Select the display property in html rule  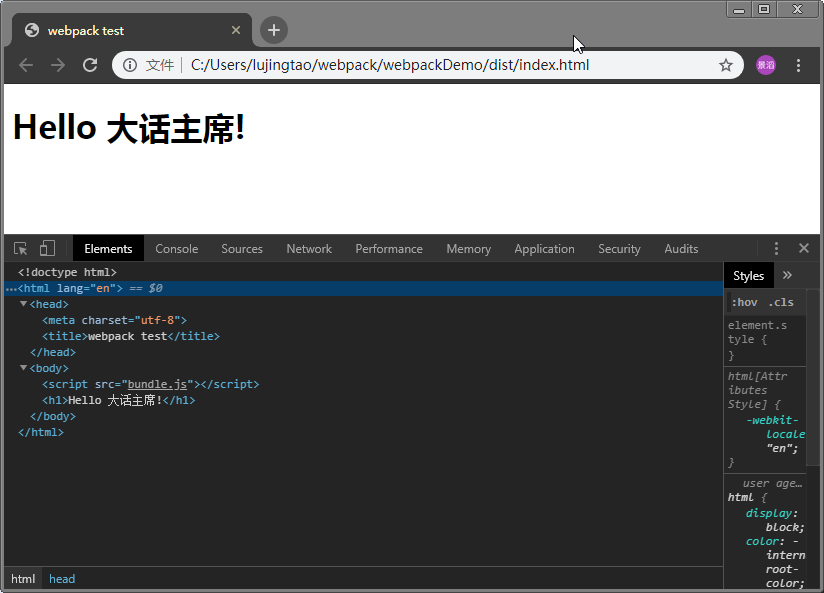coord(769,513)
